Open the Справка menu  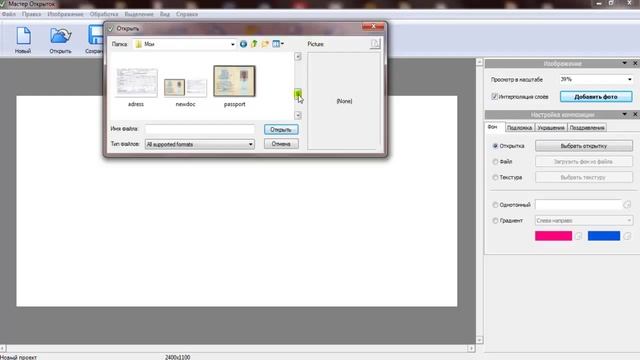(187, 14)
